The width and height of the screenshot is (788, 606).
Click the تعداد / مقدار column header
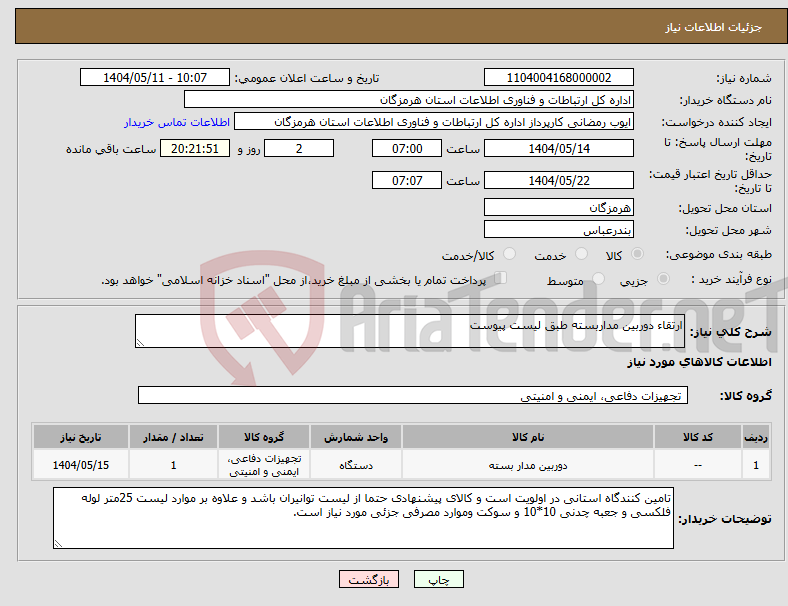(173, 437)
